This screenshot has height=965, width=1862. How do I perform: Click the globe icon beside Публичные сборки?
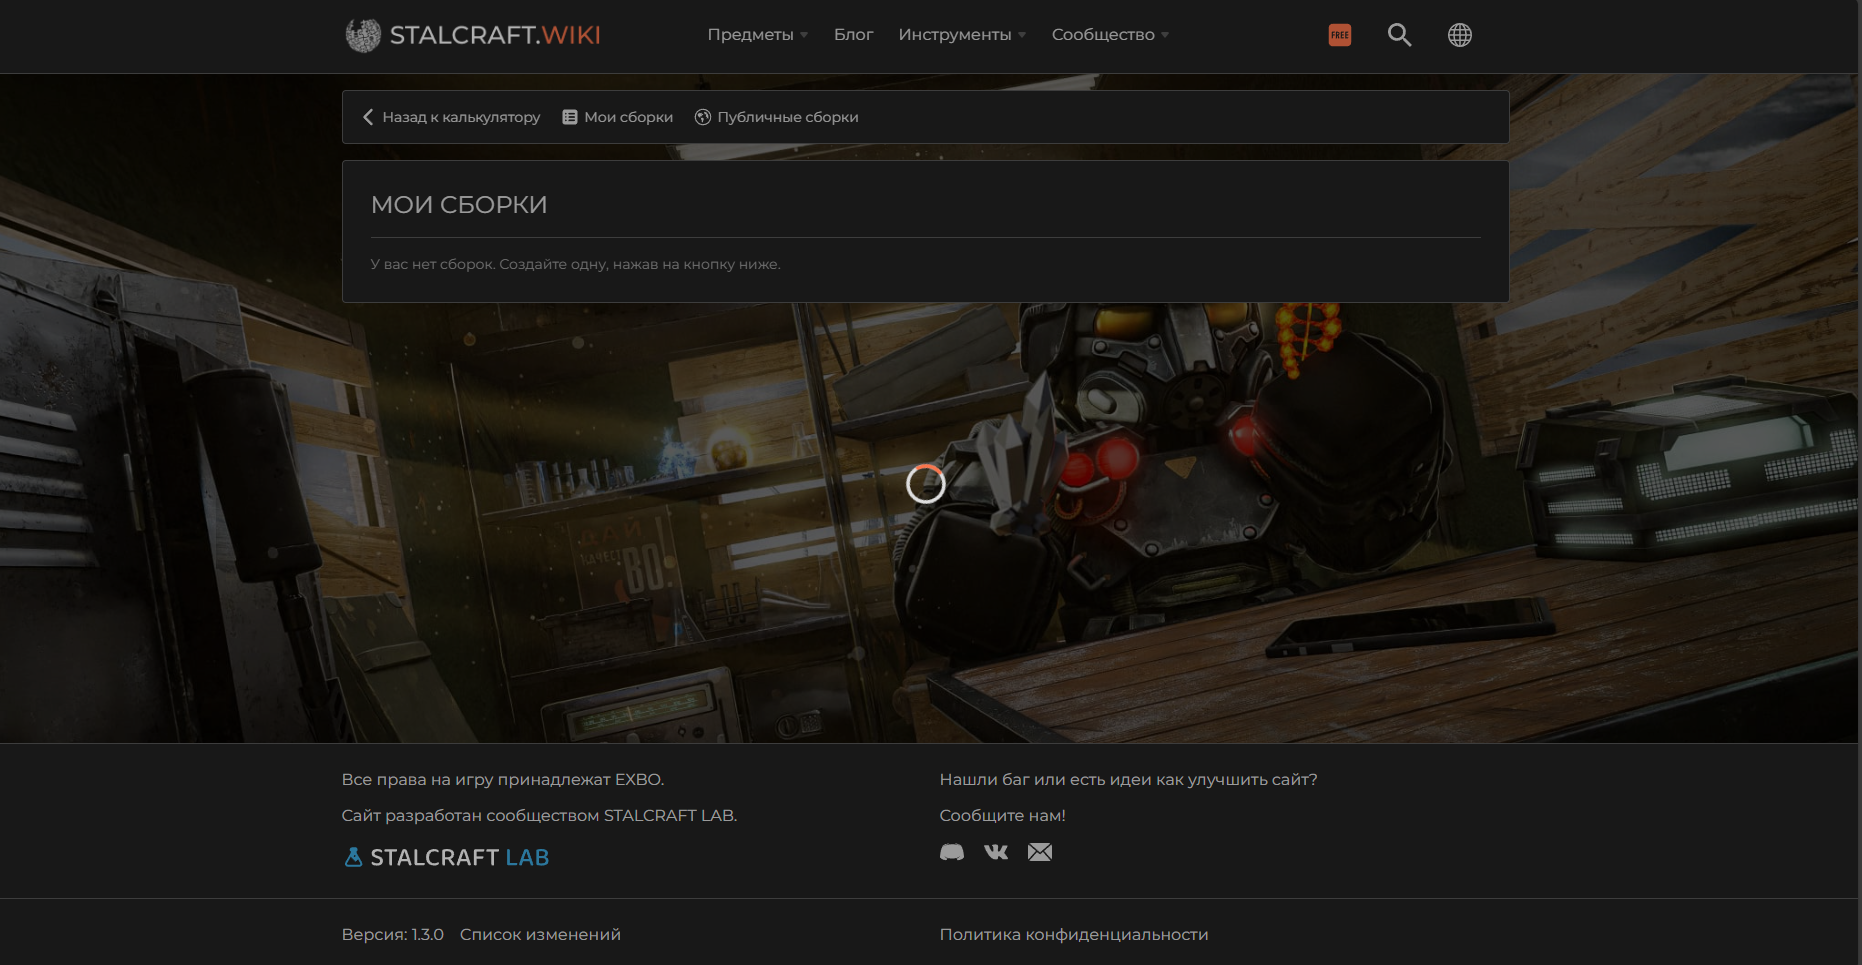point(703,117)
